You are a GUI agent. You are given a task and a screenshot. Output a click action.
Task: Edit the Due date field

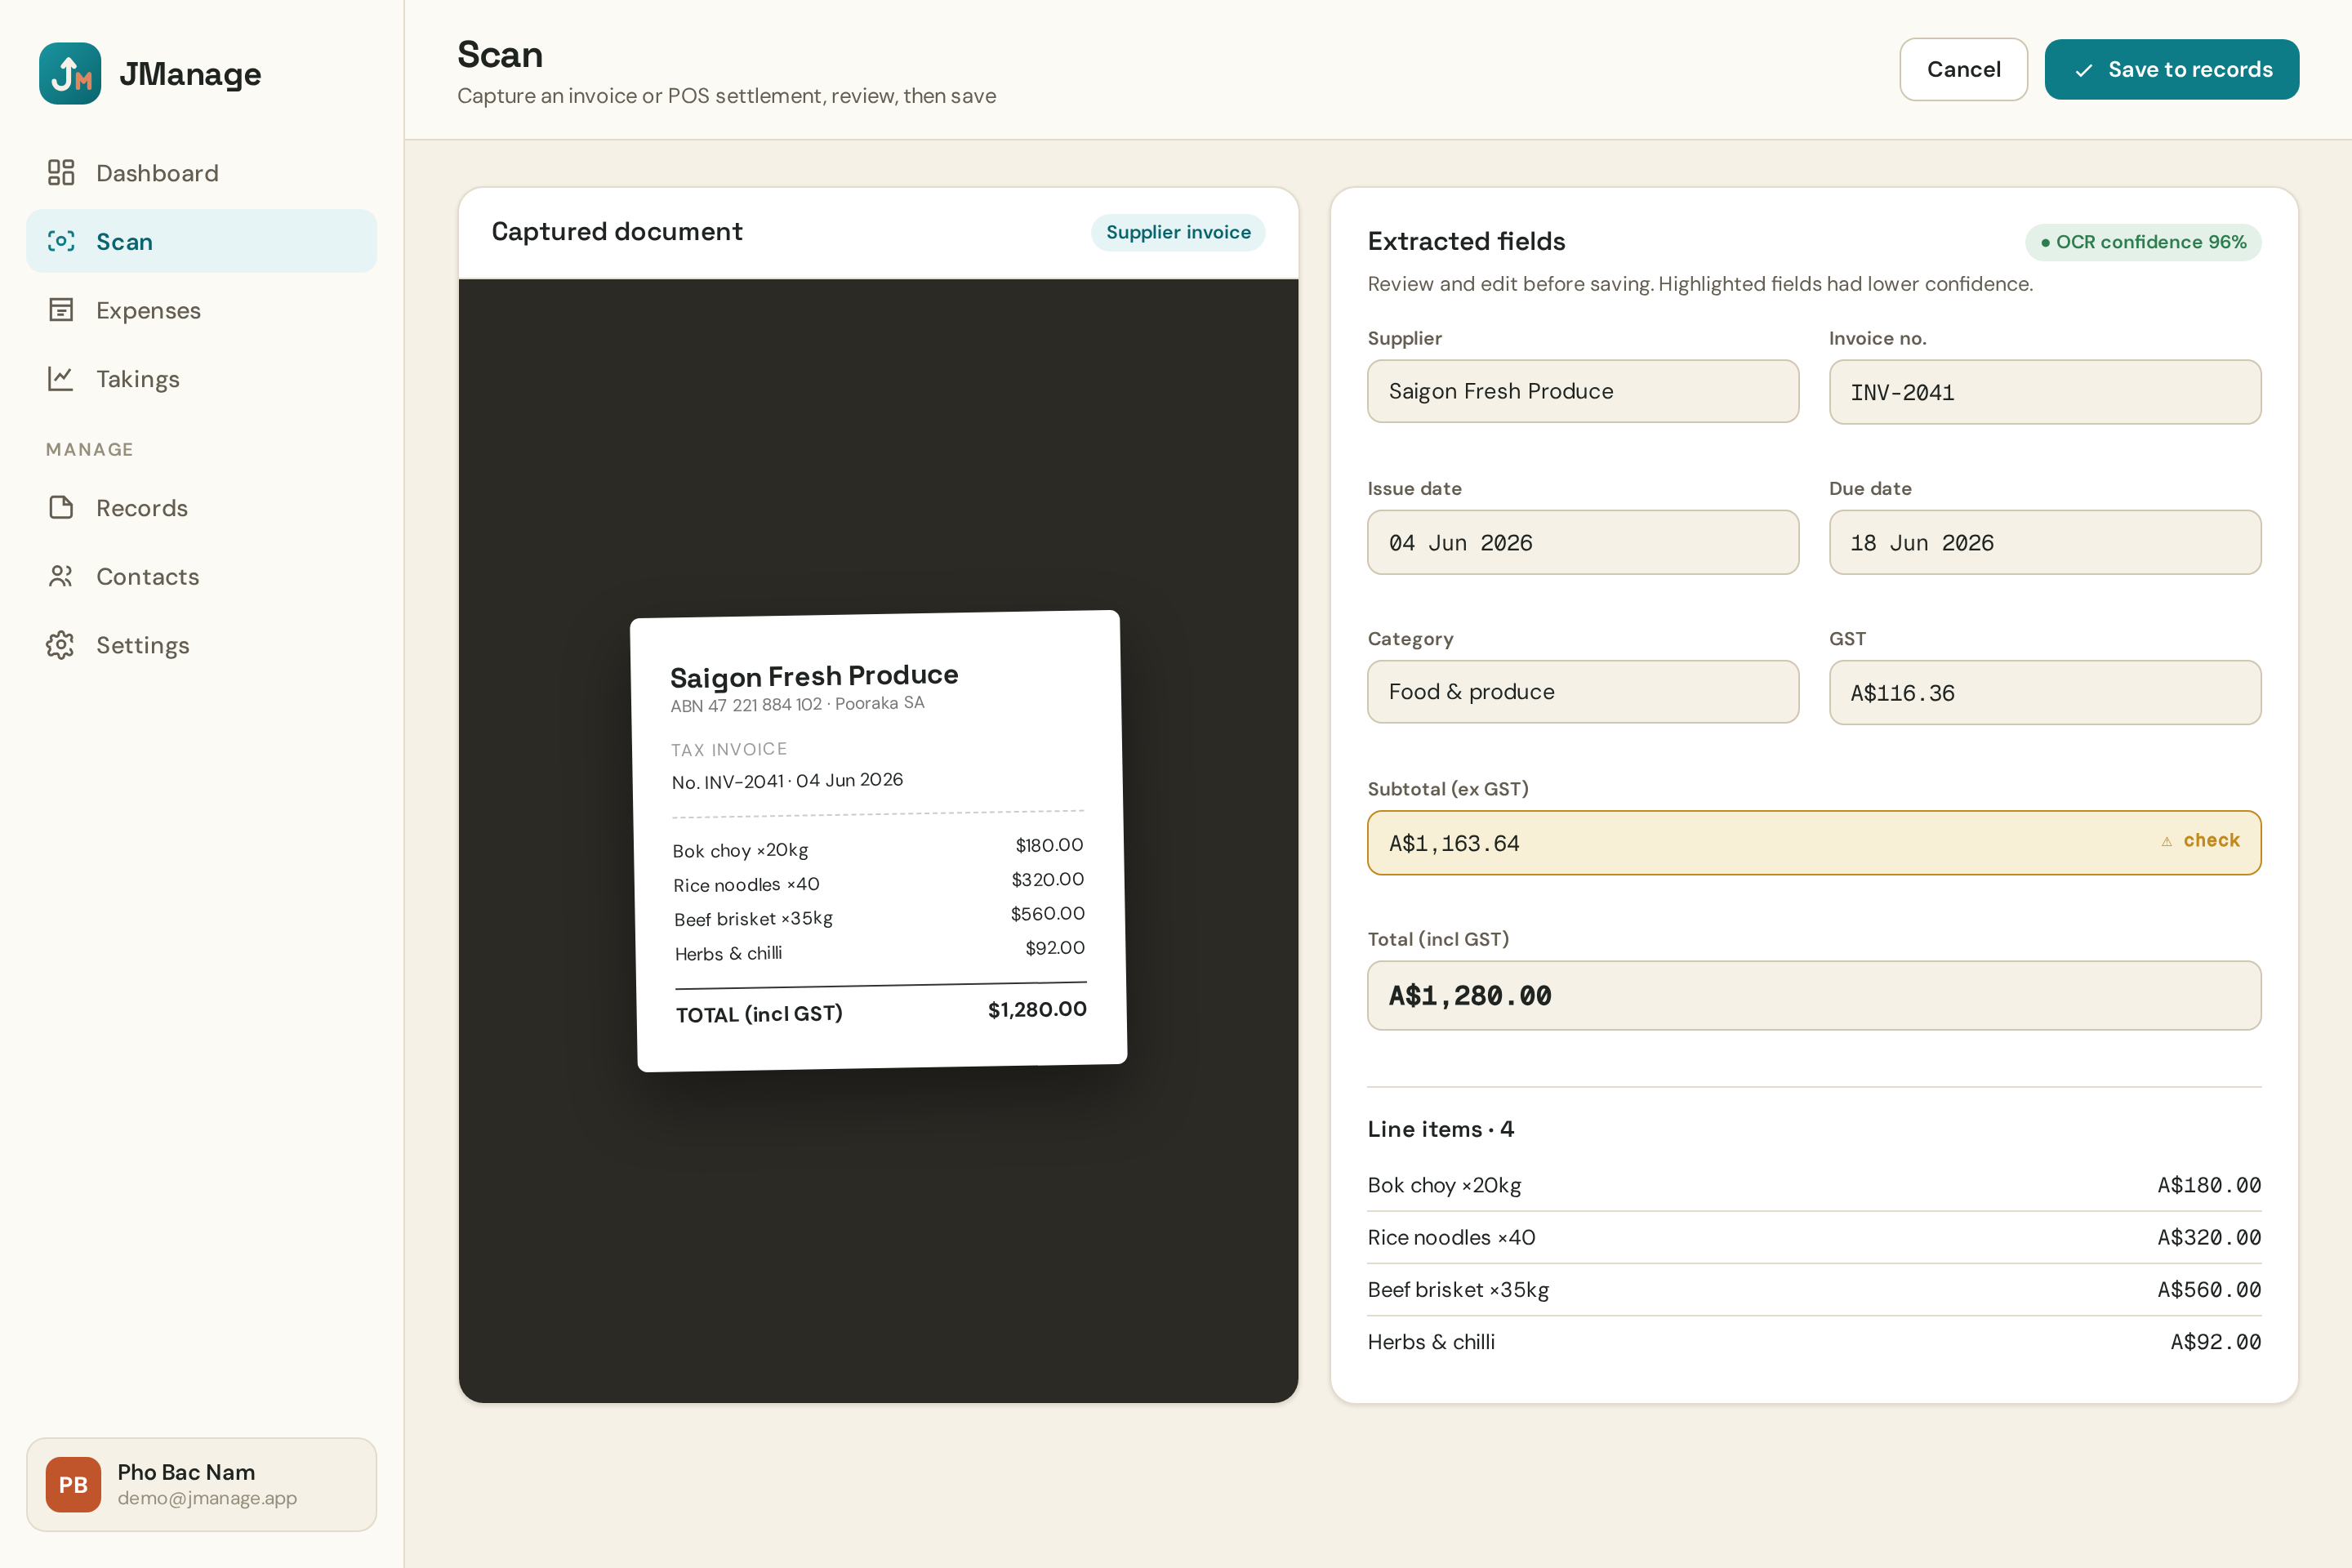point(2045,542)
